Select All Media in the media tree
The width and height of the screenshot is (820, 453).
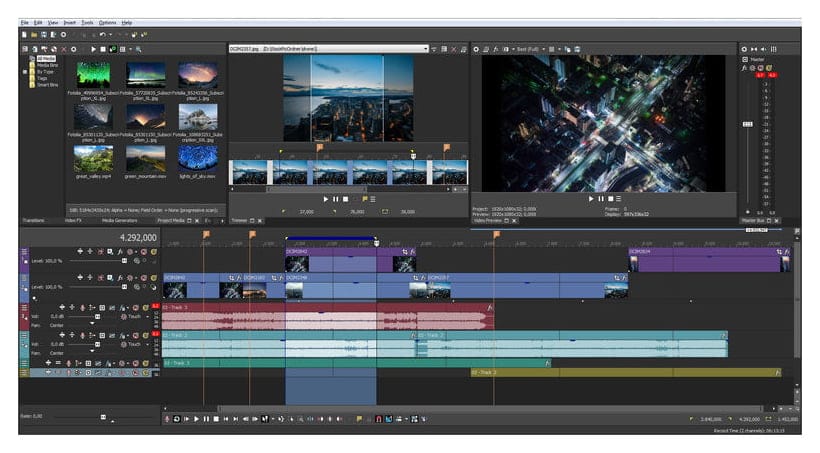tap(46, 59)
